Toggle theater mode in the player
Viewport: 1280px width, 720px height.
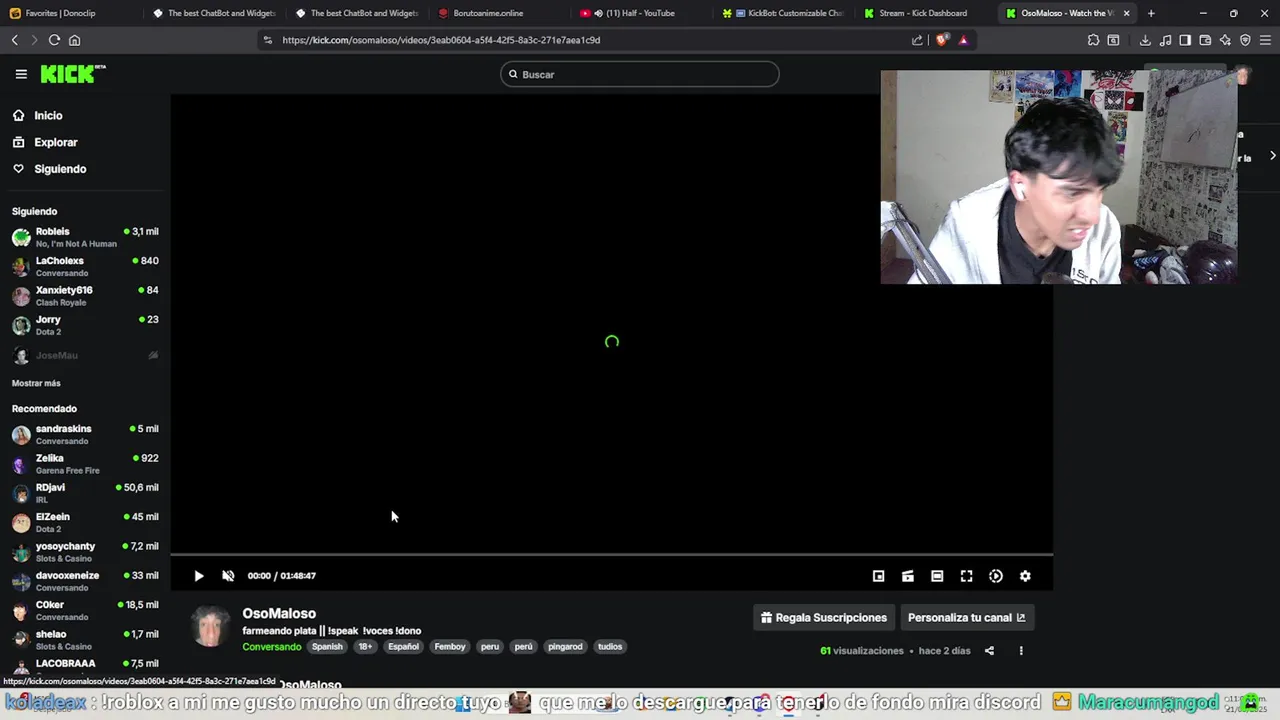click(937, 576)
